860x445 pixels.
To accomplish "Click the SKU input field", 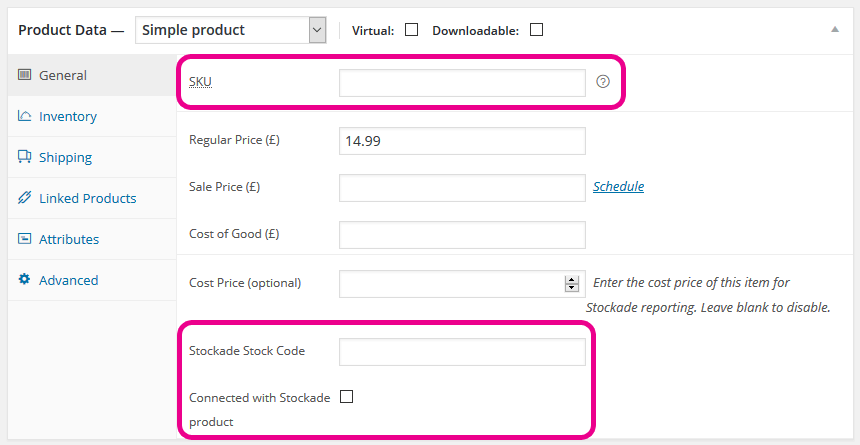I will pyautogui.click(x=462, y=83).
